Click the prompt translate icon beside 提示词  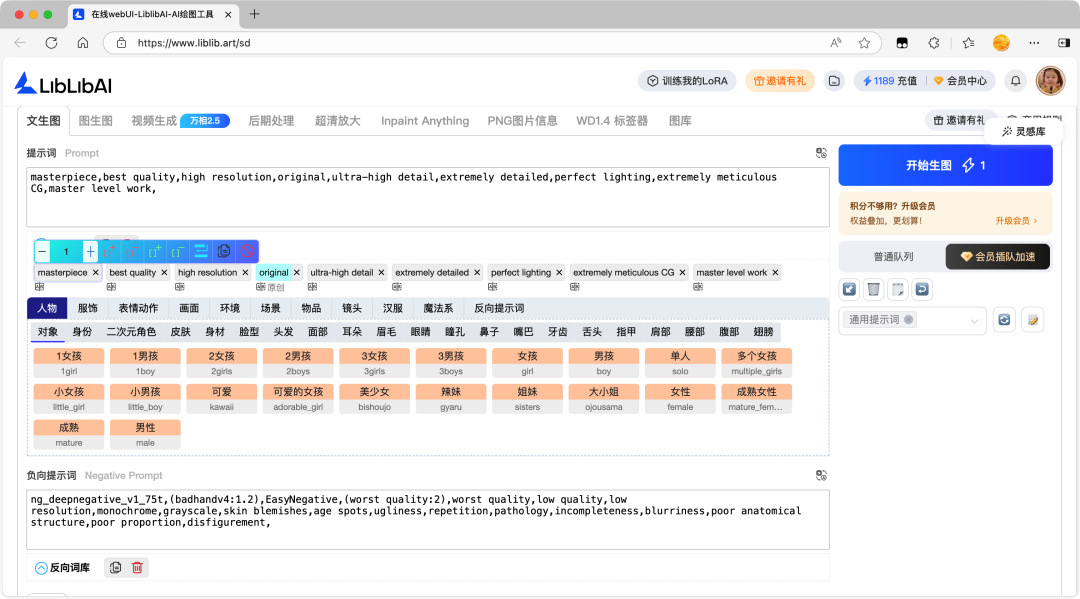pyautogui.click(x=821, y=153)
